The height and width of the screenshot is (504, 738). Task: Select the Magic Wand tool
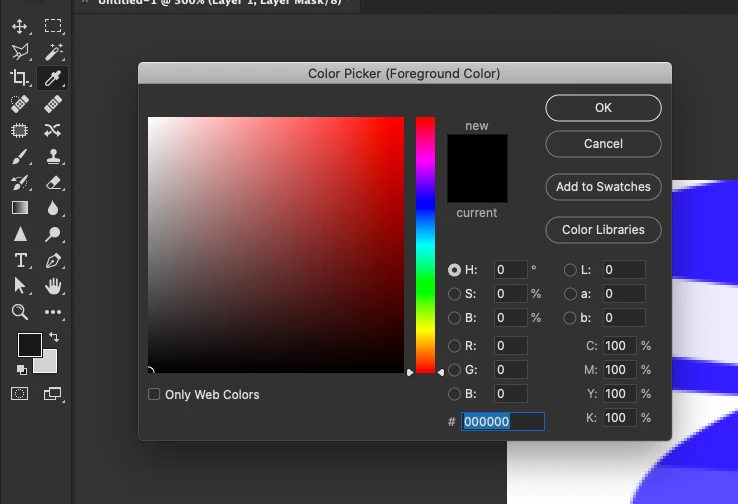click(53, 52)
